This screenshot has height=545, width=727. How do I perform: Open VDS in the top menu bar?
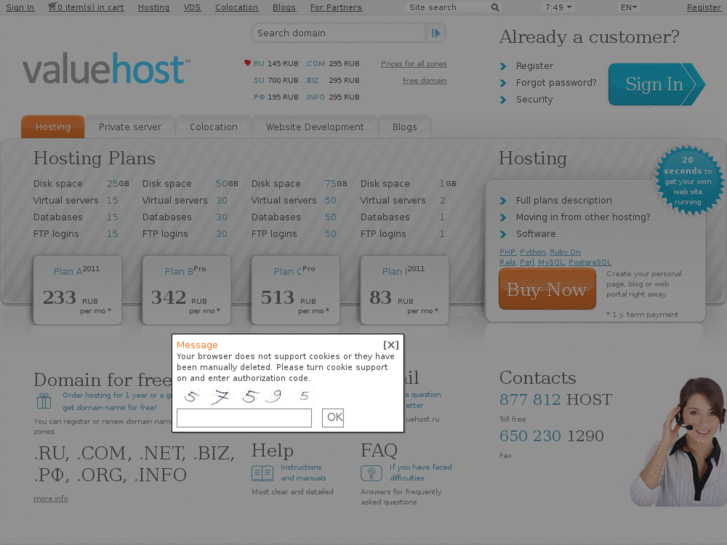click(192, 7)
